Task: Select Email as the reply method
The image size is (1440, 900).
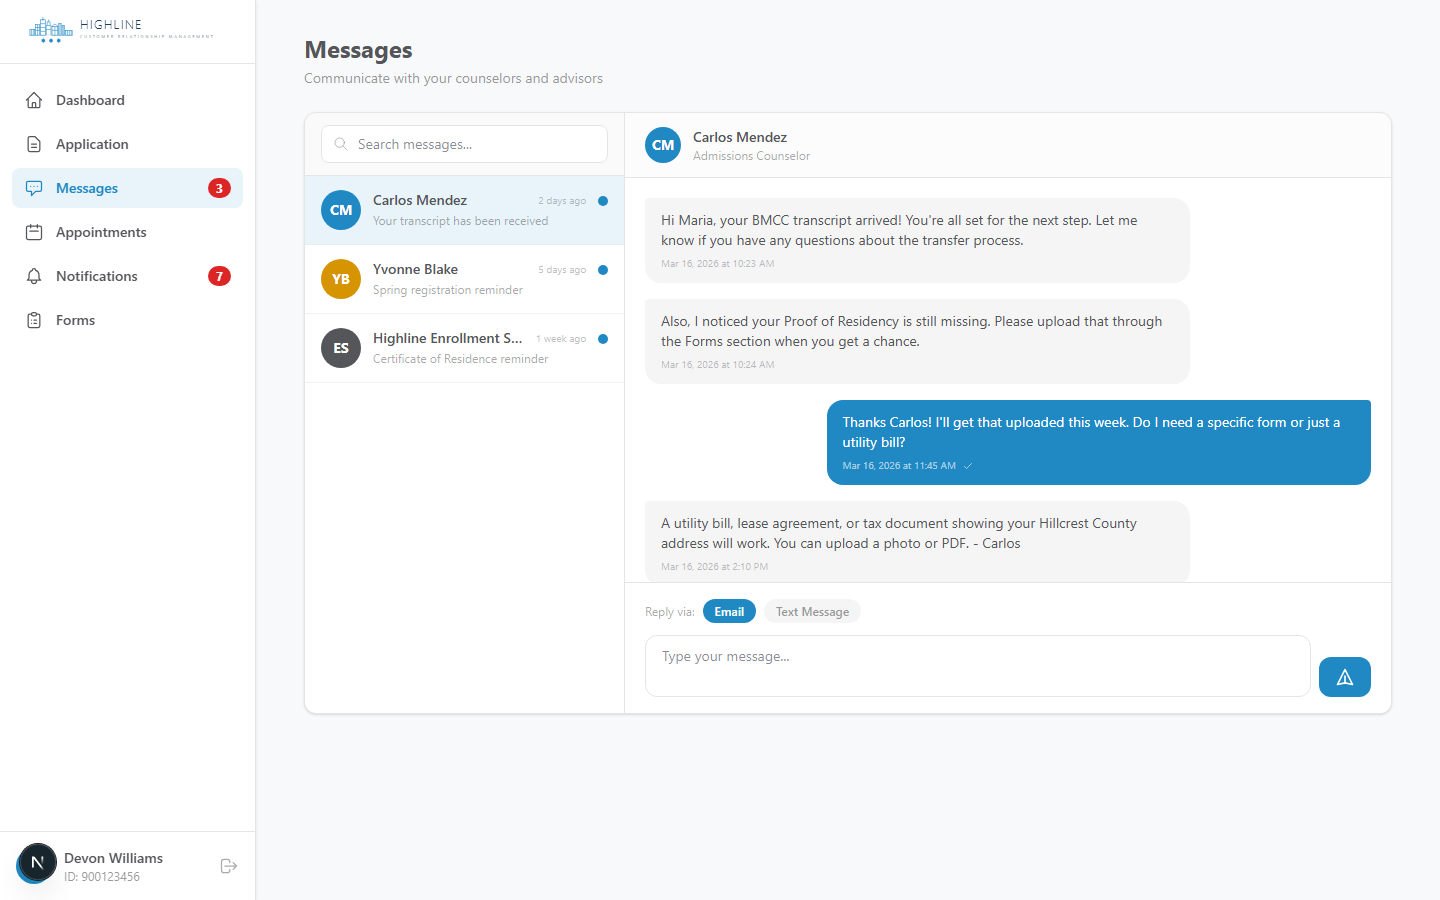Action: [x=729, y=611]
